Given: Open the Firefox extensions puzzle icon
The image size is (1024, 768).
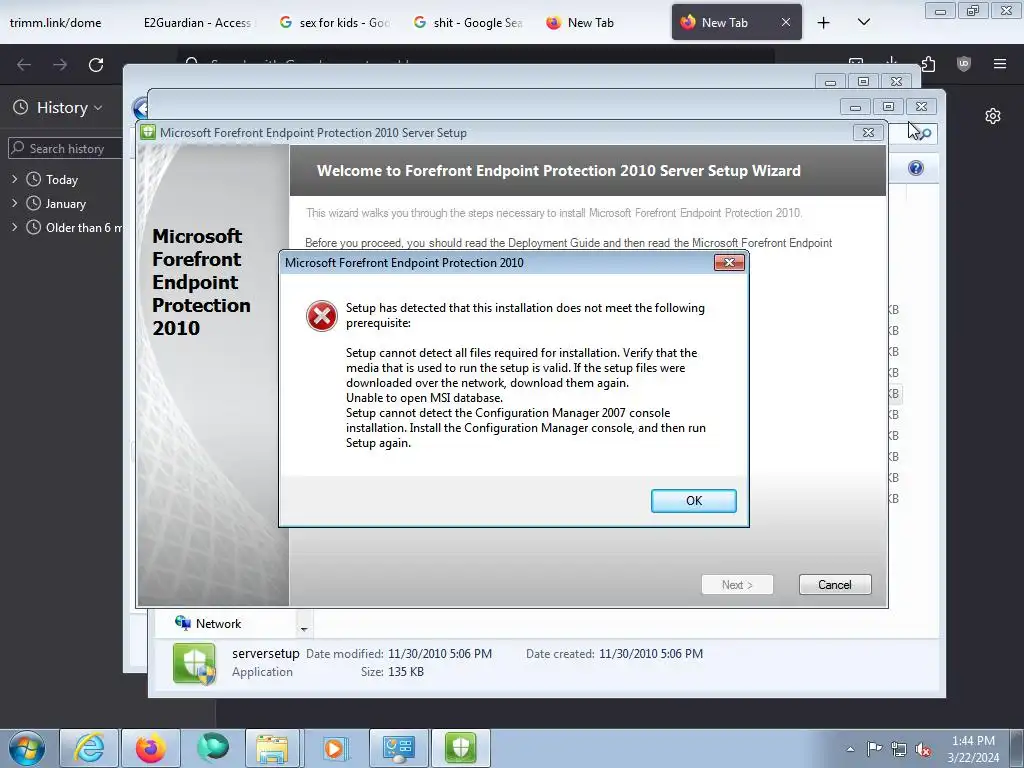Looking at the screenshot, I should click(928, 64).
